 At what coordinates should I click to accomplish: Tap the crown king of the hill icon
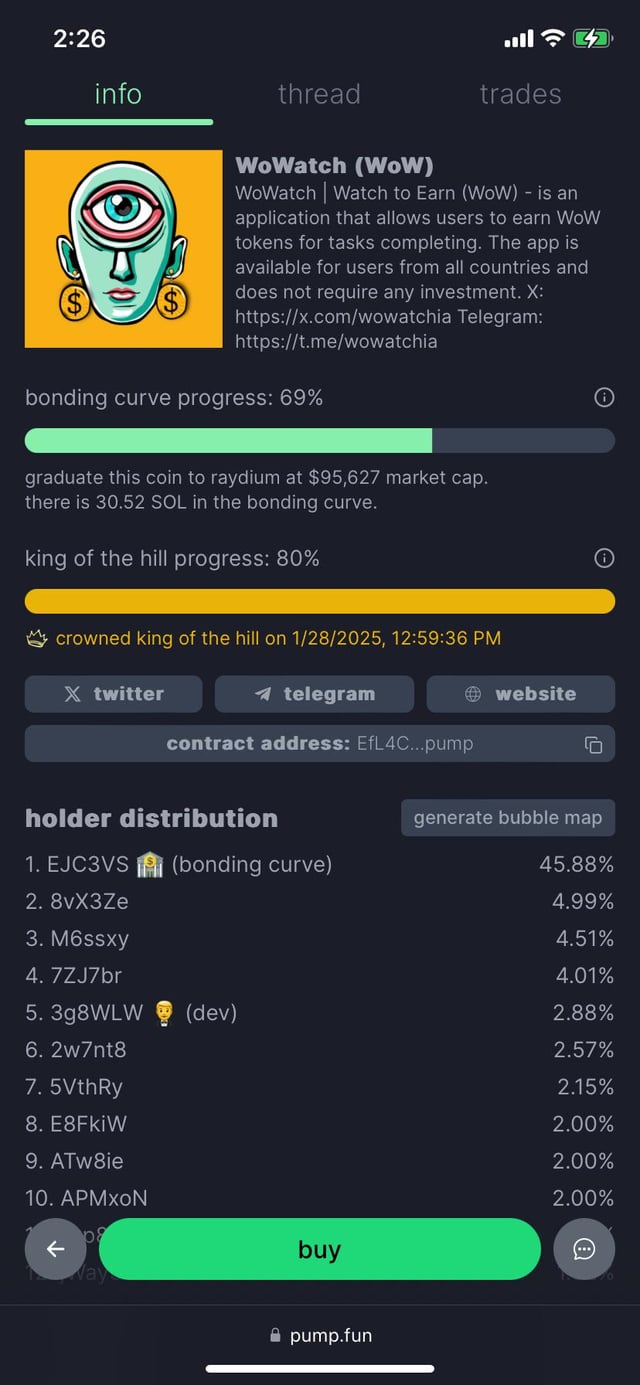(36, 639)
